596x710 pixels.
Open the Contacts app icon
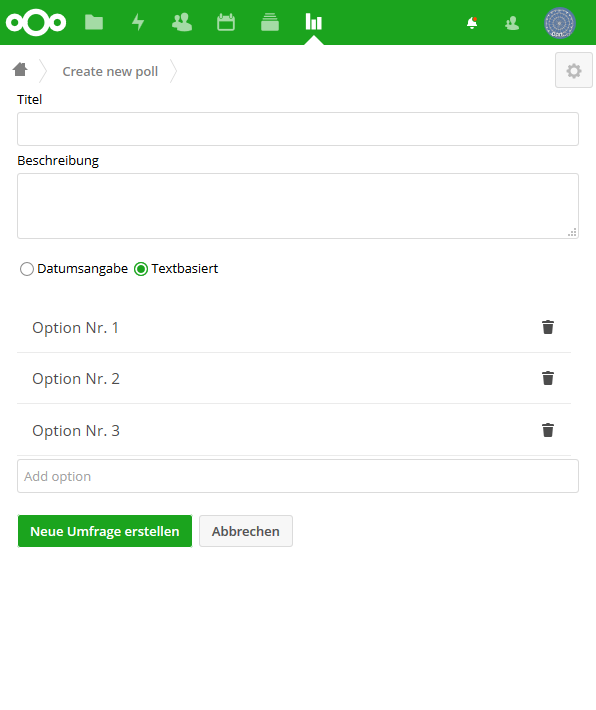(x=182, y=22)
